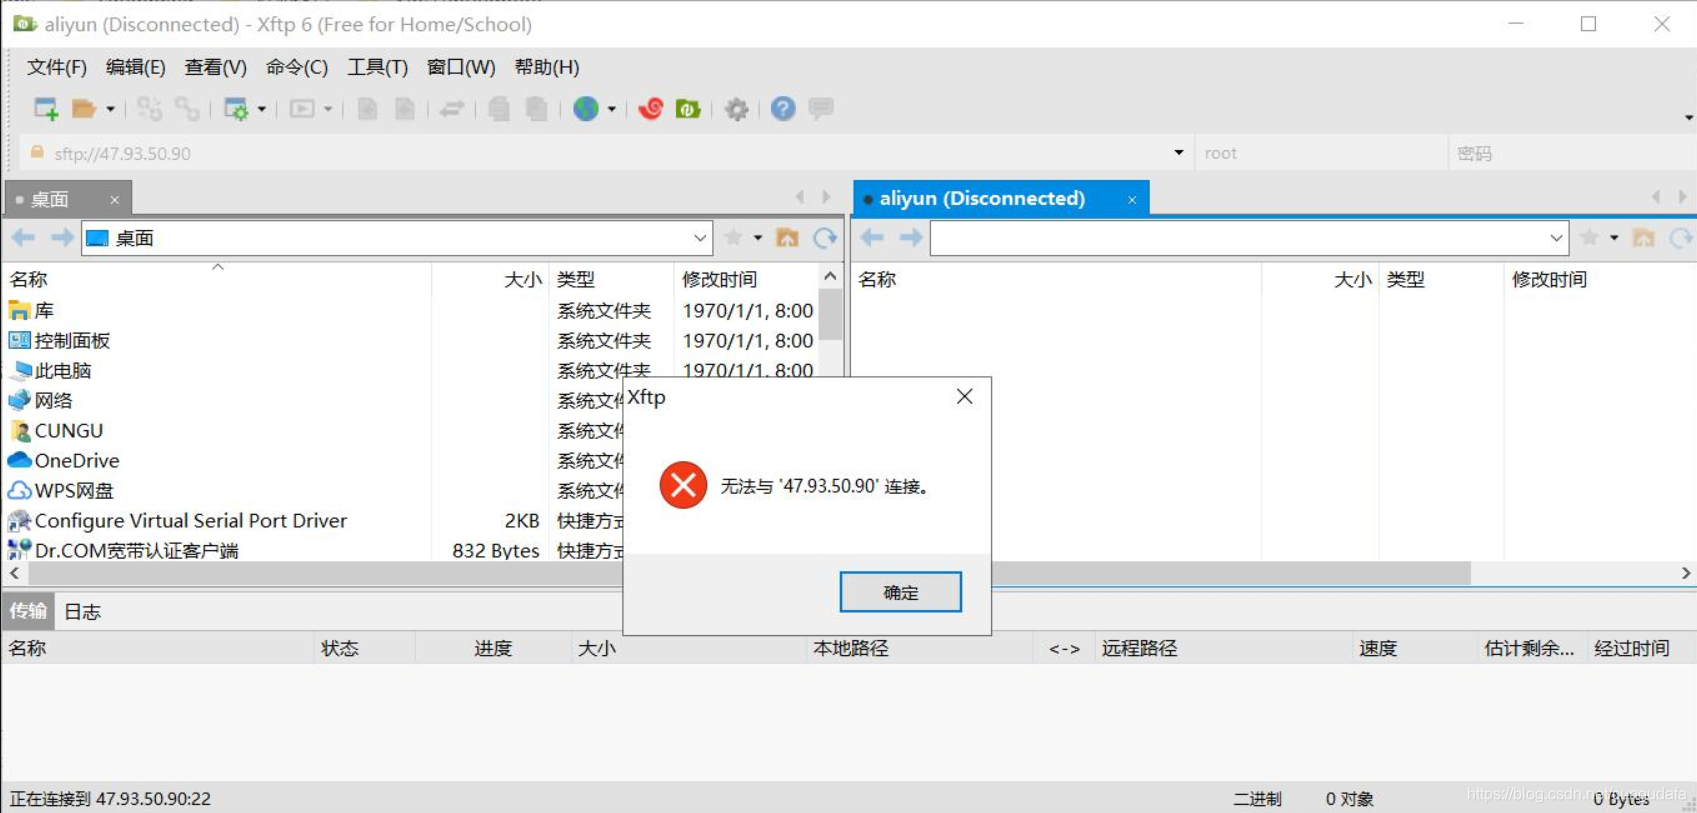Open options with the gear icon

click(737, 109)
